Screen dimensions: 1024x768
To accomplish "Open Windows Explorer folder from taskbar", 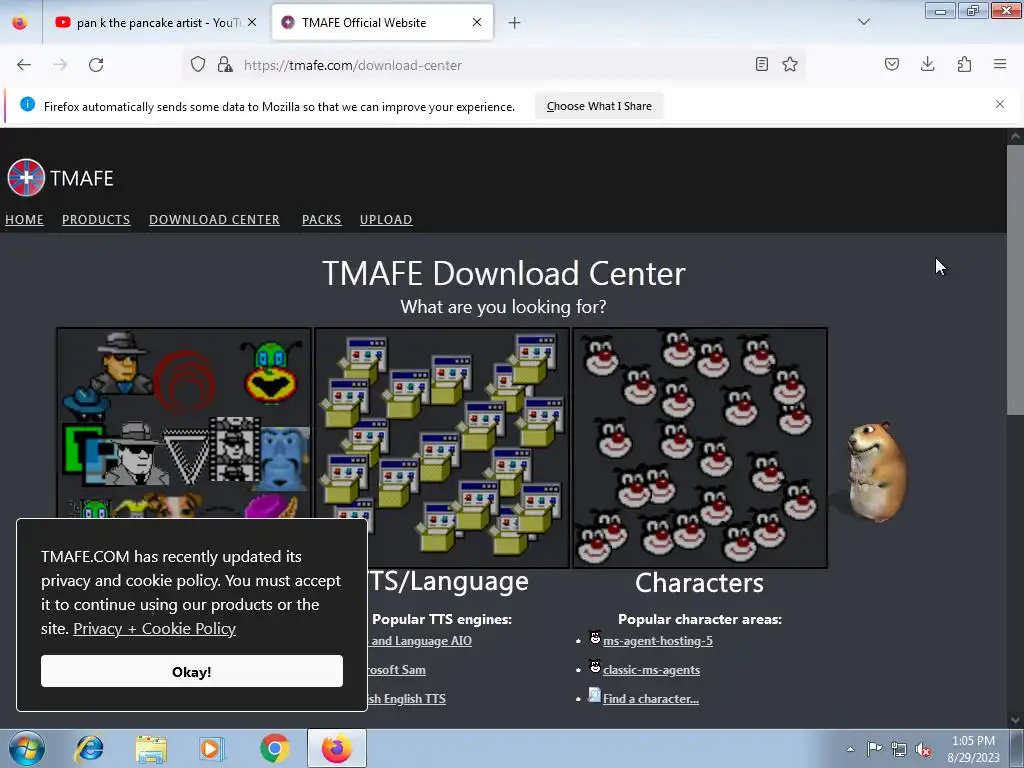I will click(x=152, y=748).
